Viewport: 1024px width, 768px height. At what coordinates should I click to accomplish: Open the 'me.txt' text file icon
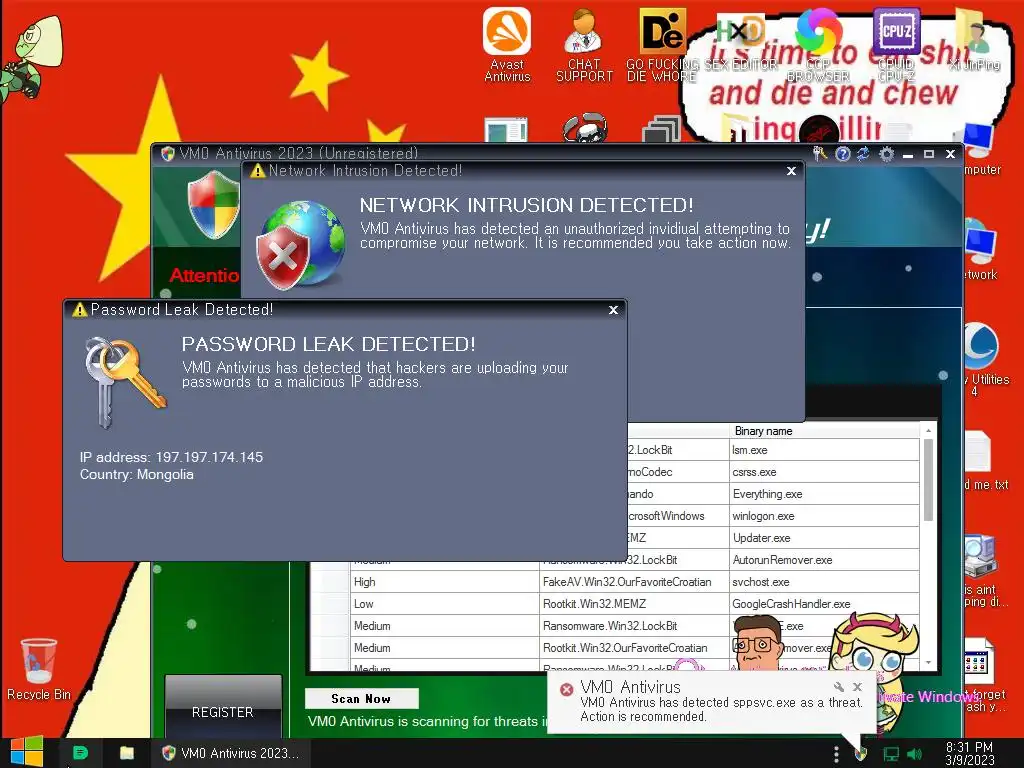click(983, 460)
